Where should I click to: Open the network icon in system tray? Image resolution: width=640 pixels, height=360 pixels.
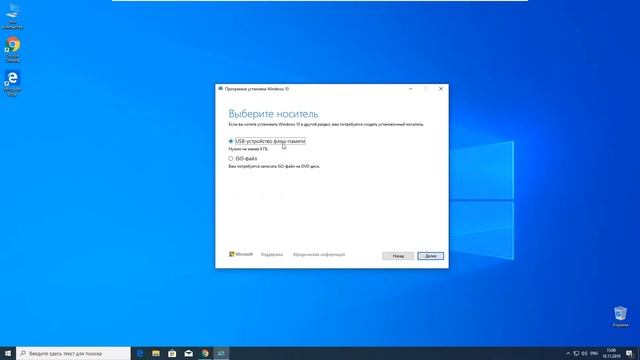tap(576, 353)
